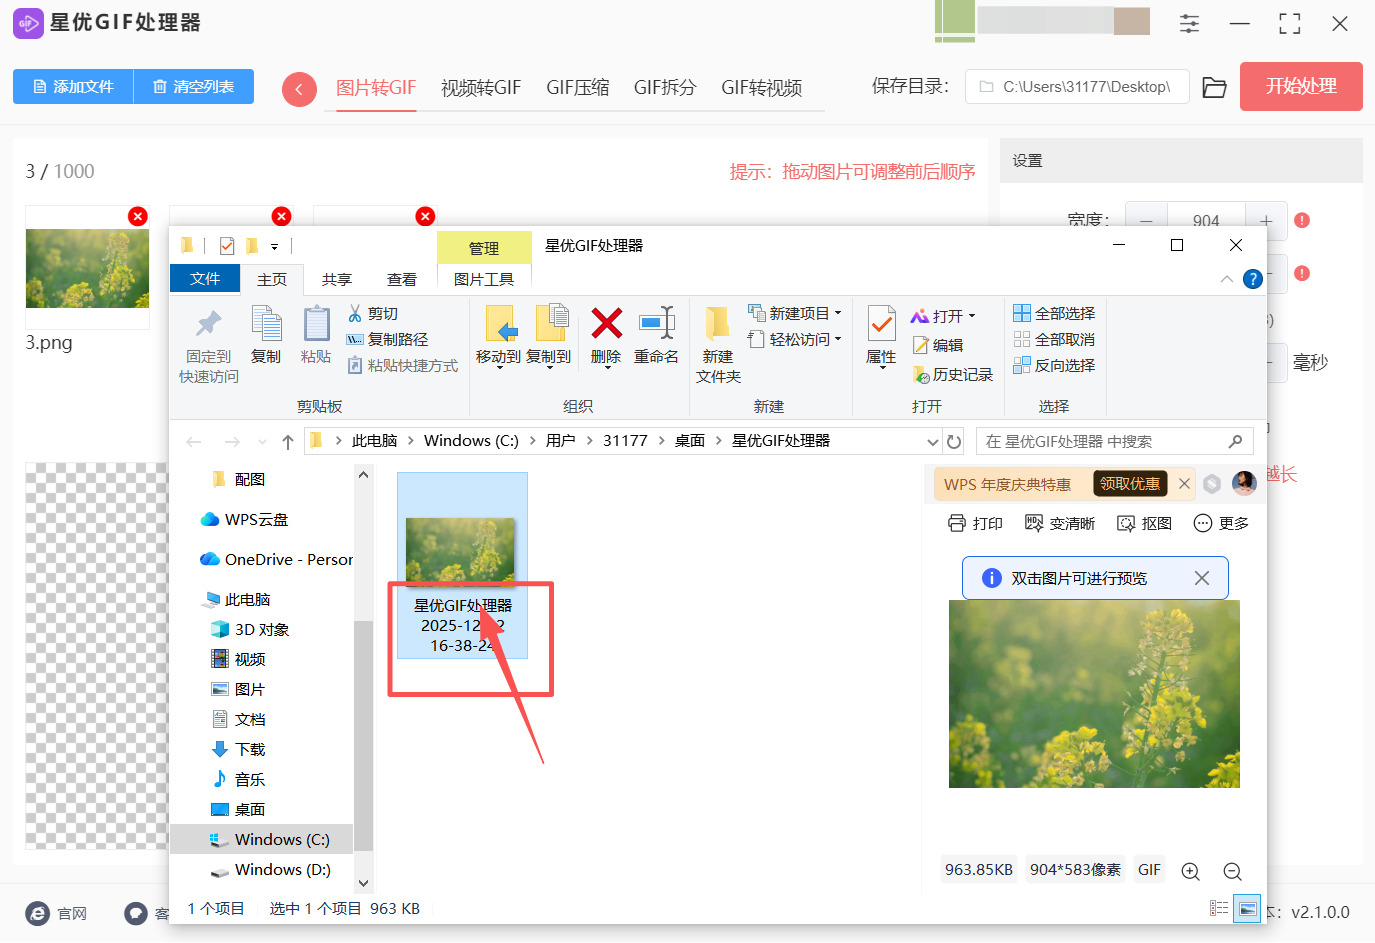Open the 查看 ribbon tab in Explorer

tap(401, 279)
